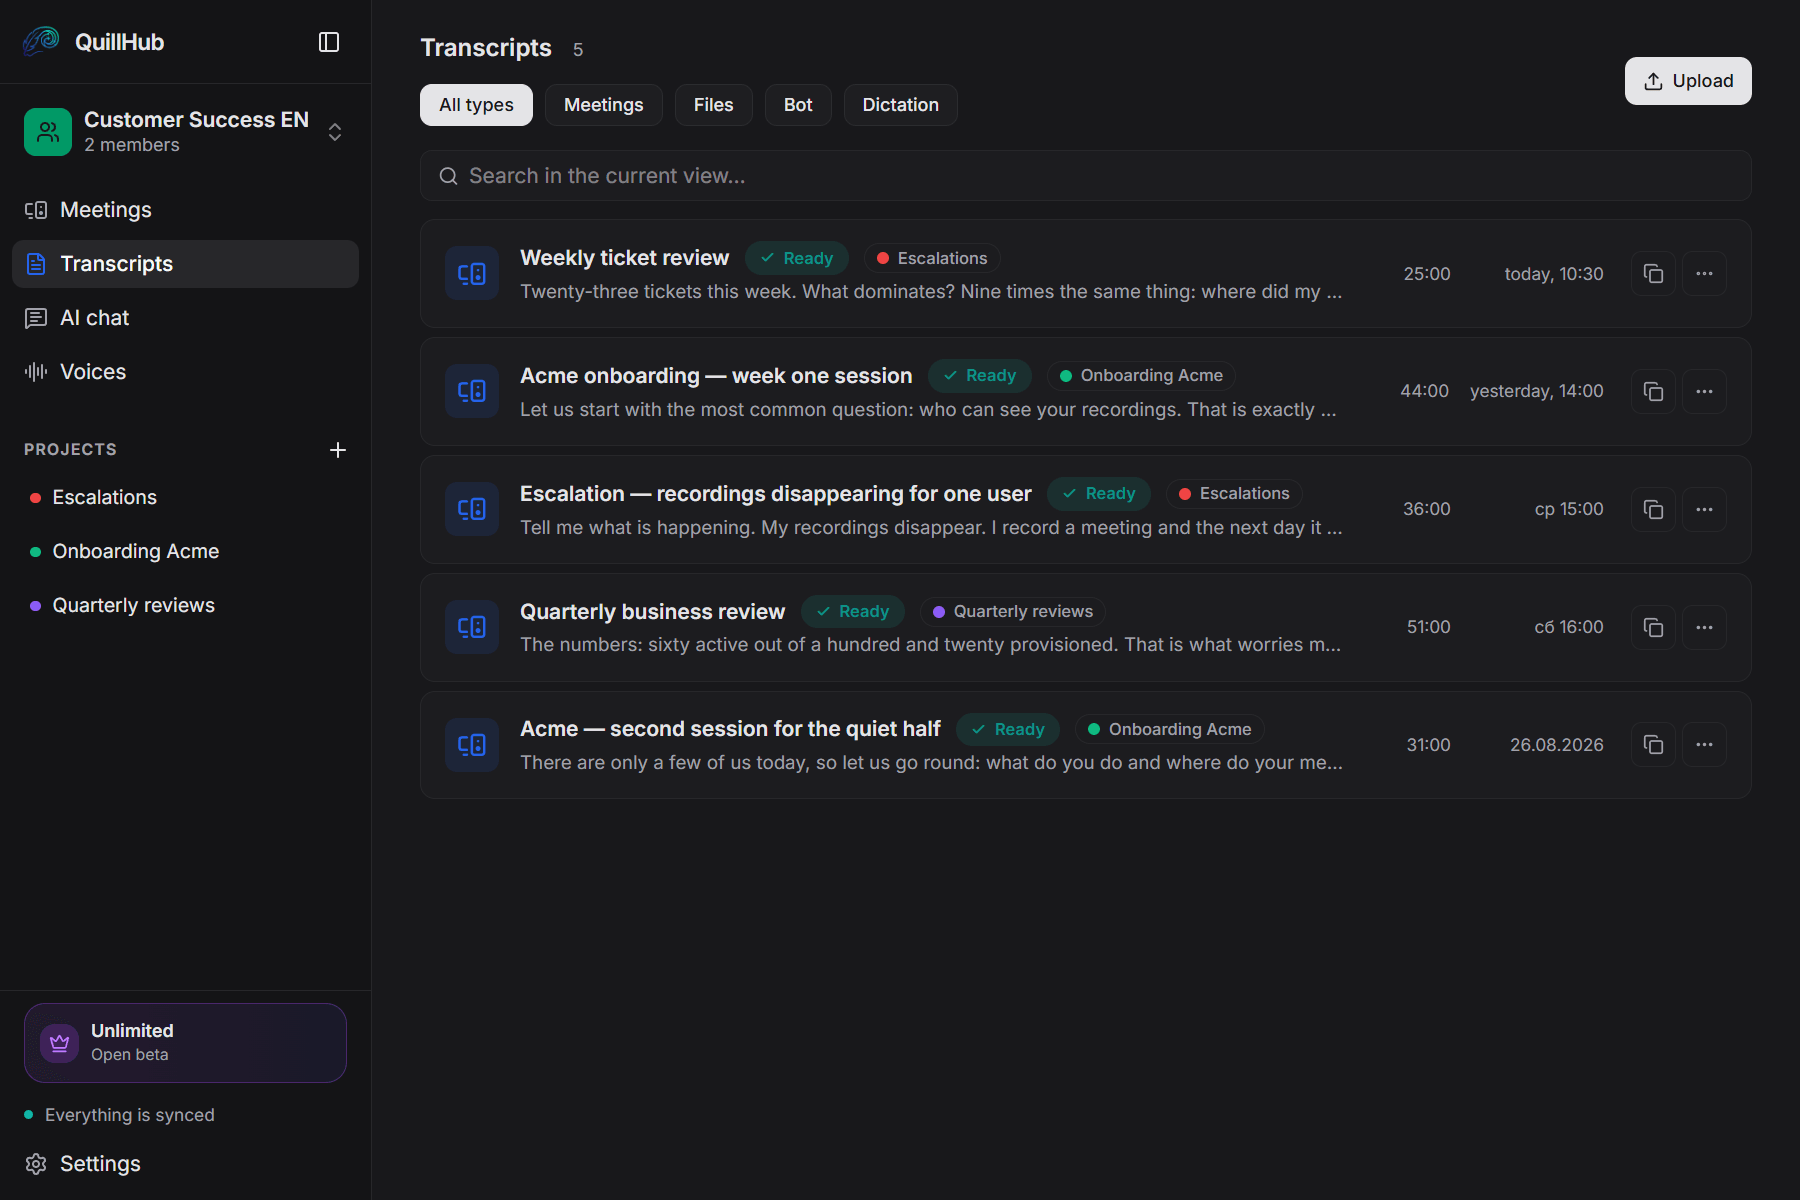The width and height of the screenshot is (1800, 1200).
Task: Click Onboarding Acme tag on second session
Action: point(1169,730)
